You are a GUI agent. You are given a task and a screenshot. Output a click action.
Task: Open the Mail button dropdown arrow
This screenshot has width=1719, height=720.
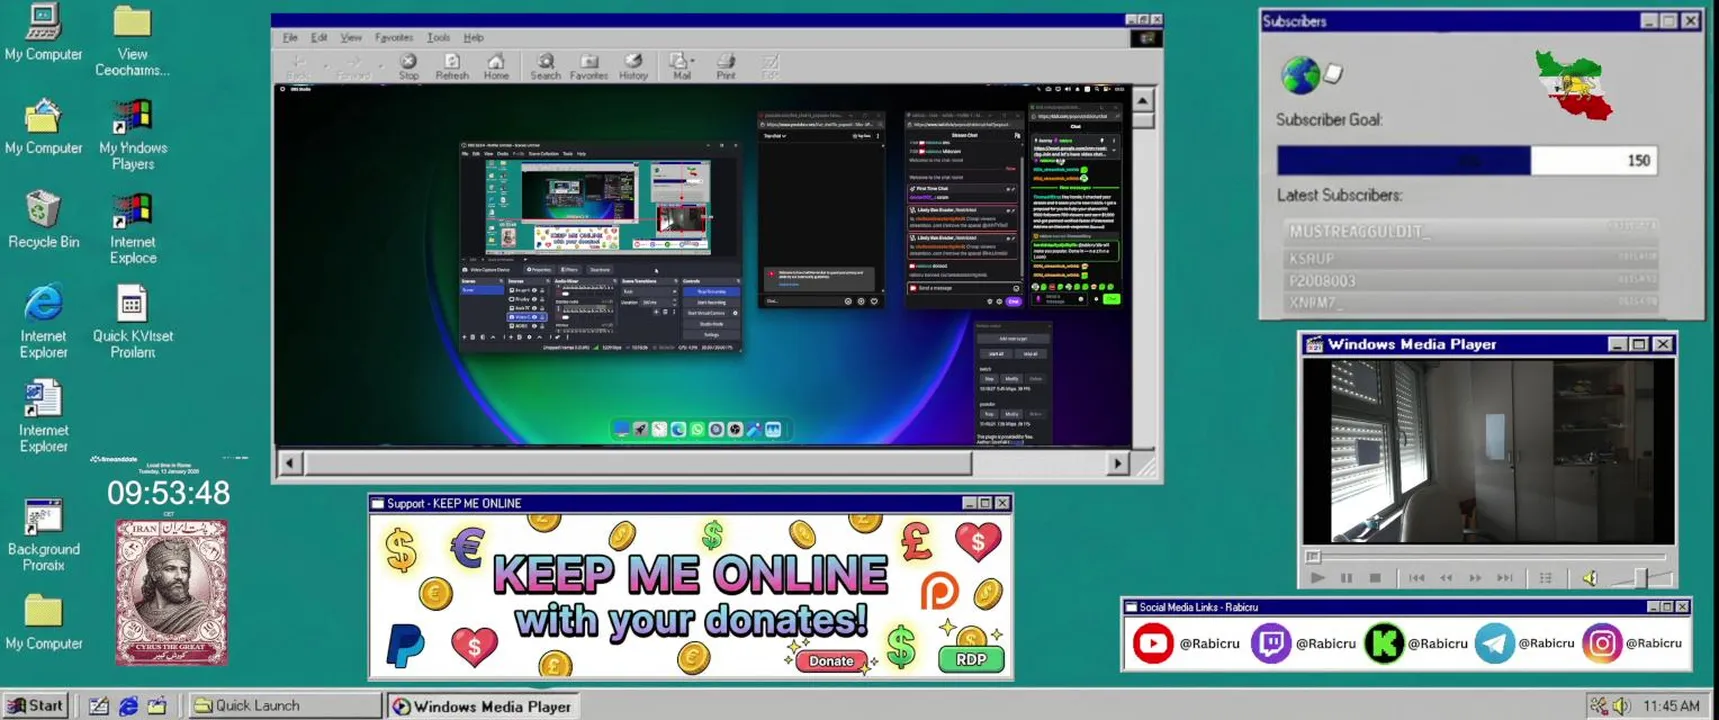pos(692,61)
